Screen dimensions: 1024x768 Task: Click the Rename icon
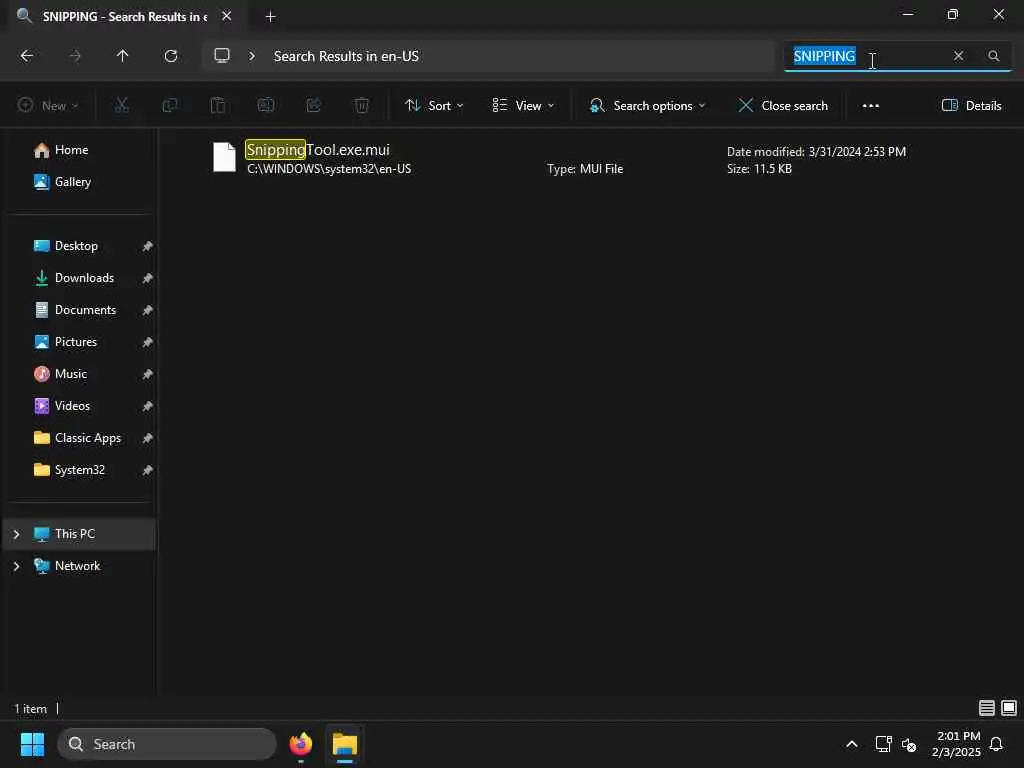pyautogui.click(x=266, y=105)
